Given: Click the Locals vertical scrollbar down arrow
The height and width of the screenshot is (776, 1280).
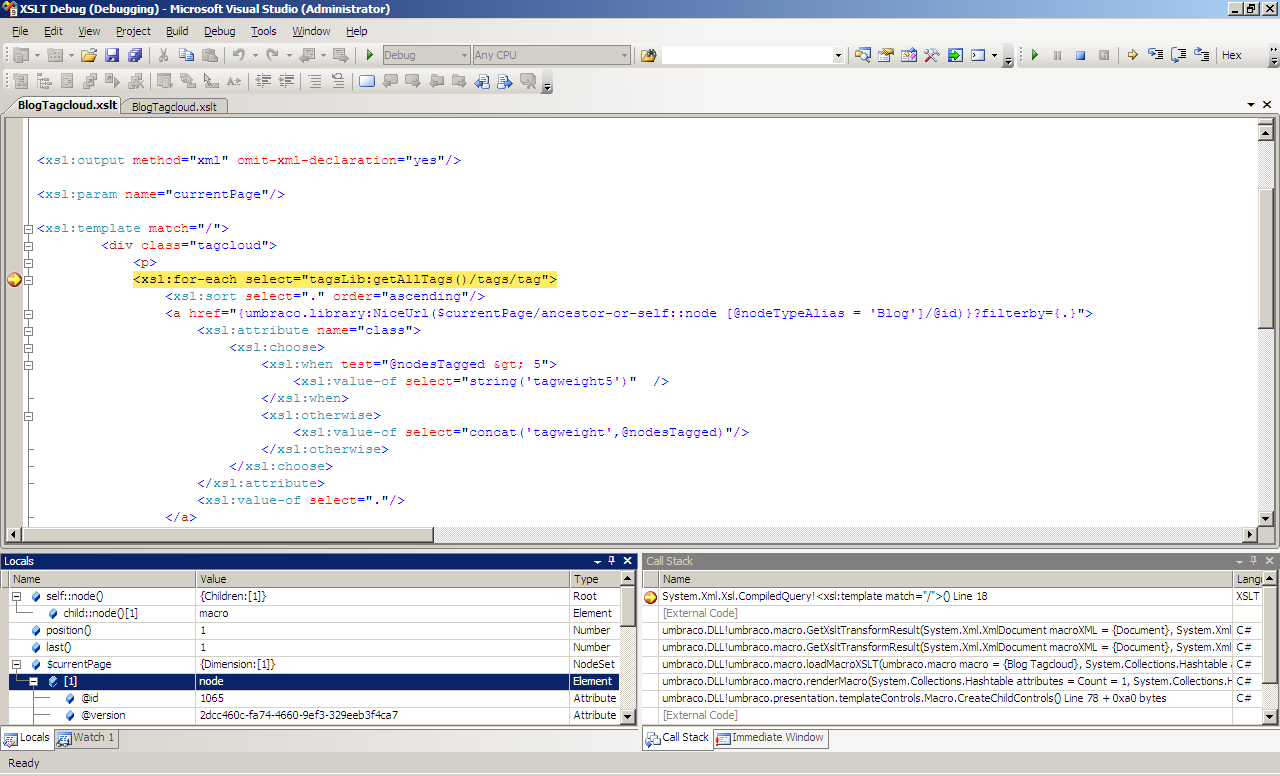Looking at the screenshot, I should coord(628,716).
